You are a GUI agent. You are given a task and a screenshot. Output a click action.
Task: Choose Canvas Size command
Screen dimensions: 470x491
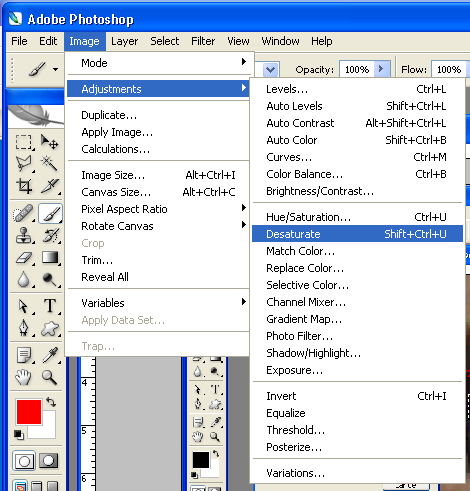tap(158, 192)
